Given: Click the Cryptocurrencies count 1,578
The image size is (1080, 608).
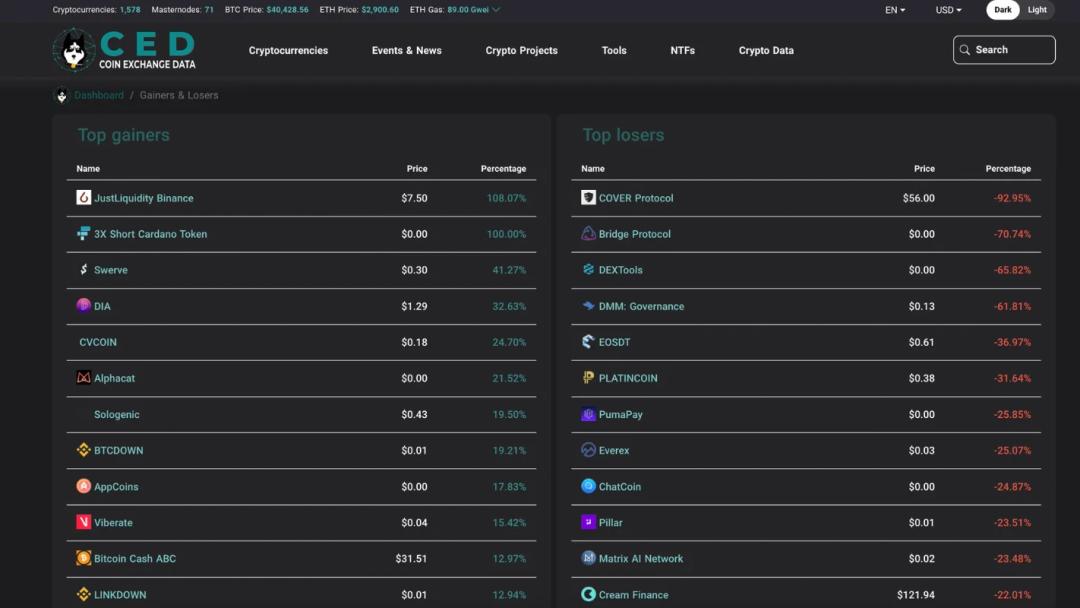Looking at the screenshot, I should coord(129,10).
